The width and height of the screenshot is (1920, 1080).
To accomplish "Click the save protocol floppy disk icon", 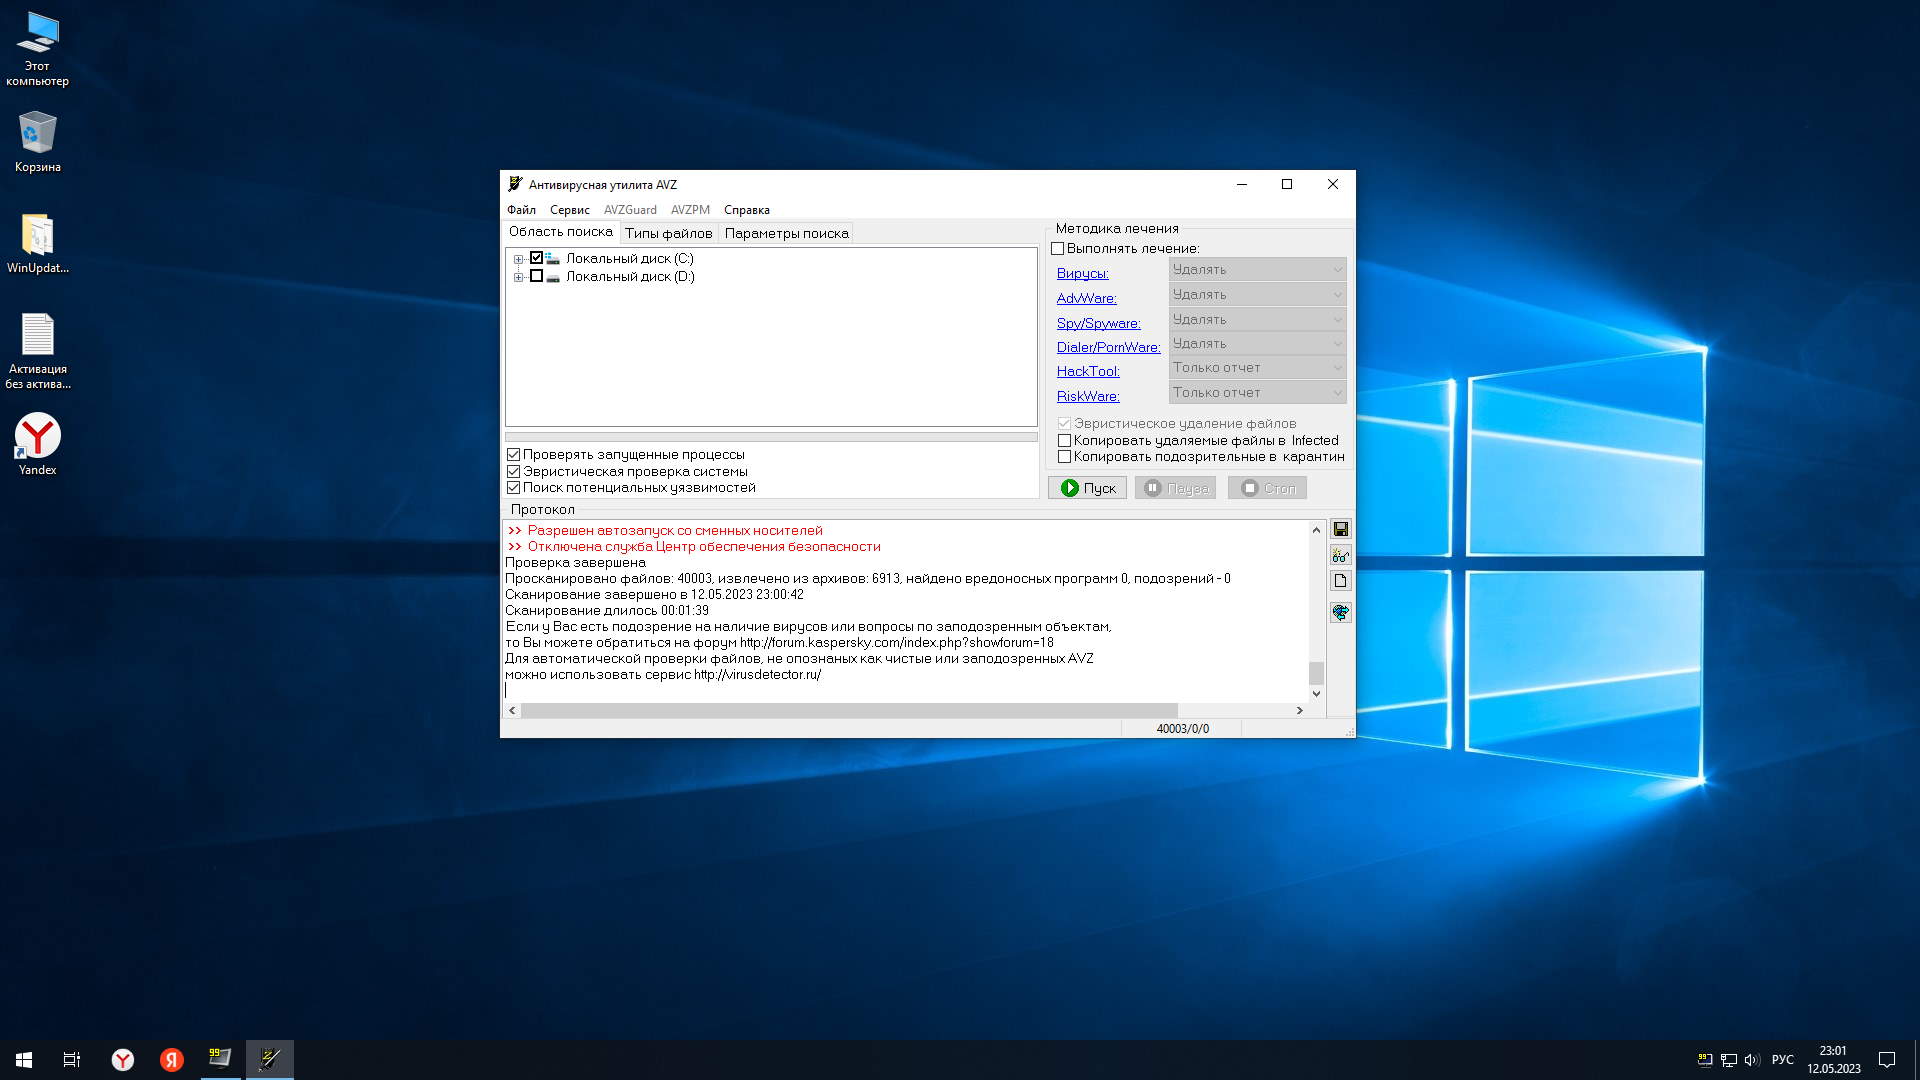I will (1340, 529).
